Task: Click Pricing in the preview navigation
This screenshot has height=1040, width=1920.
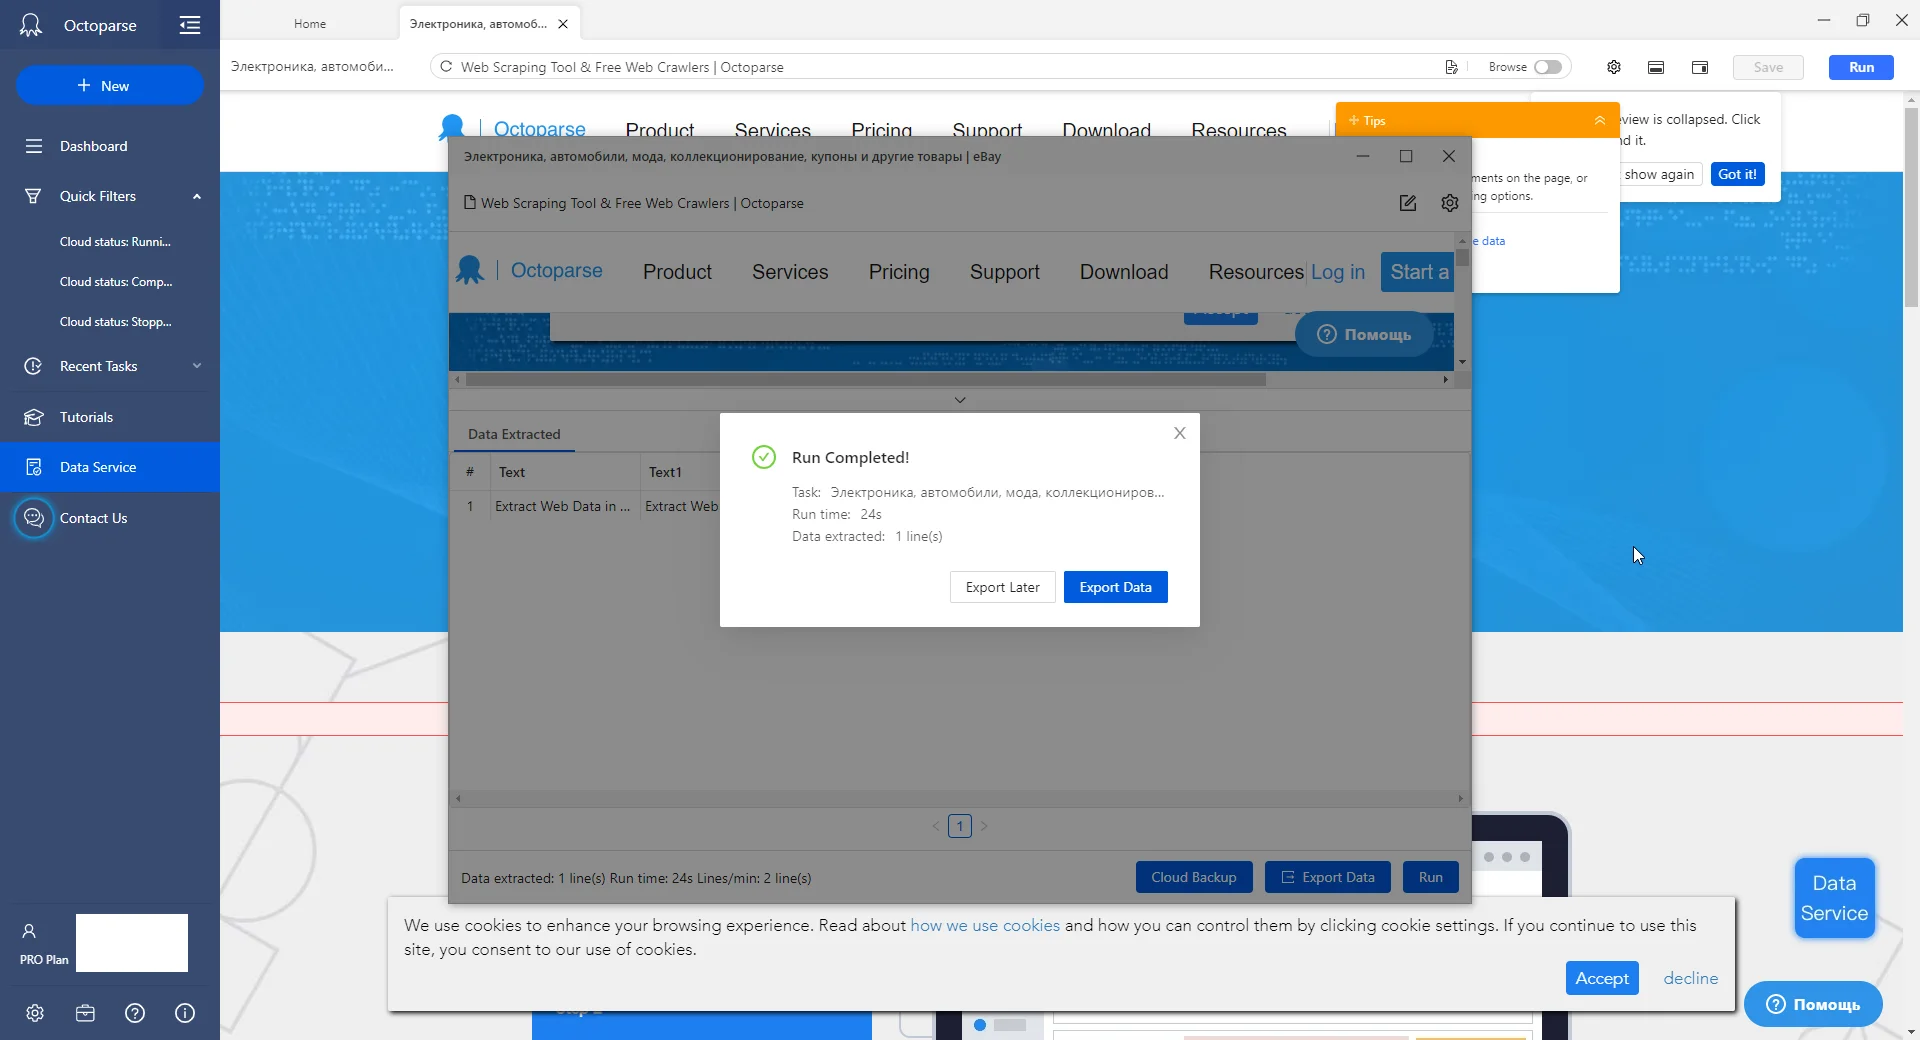Action: pyautogui.click(x=899, y=272)
